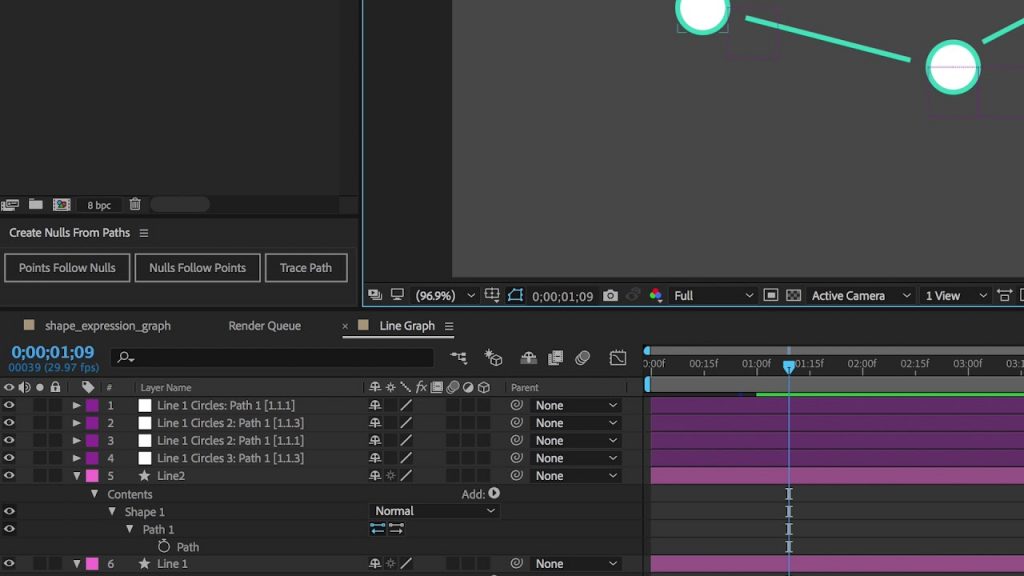Create a new folder in the Project panel
This screenshot has height=576, width=1024.
pyautogui.click(x=36, y=204)
